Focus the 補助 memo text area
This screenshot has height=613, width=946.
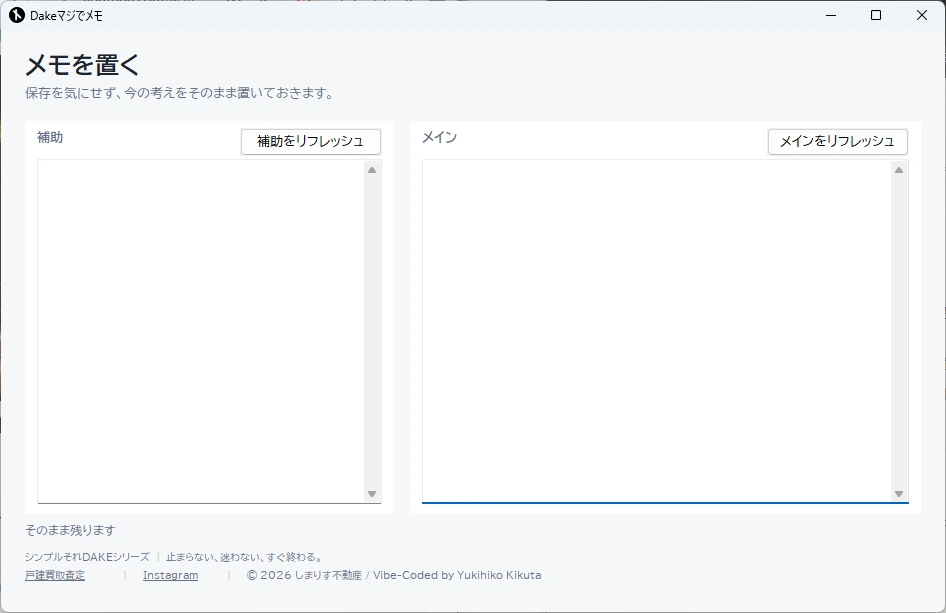(201, 331)
